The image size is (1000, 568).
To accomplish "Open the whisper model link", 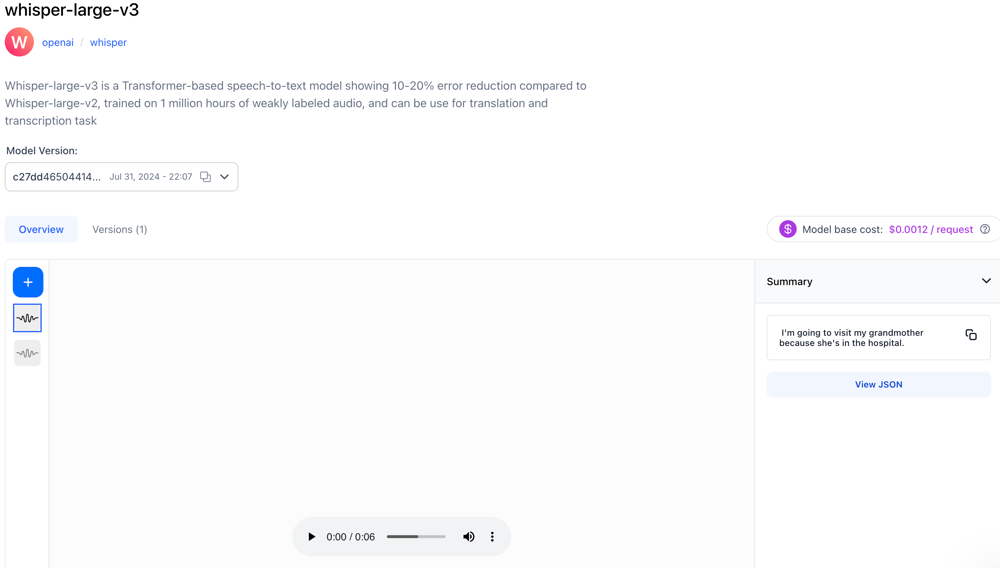I will (x=108, y=42).
